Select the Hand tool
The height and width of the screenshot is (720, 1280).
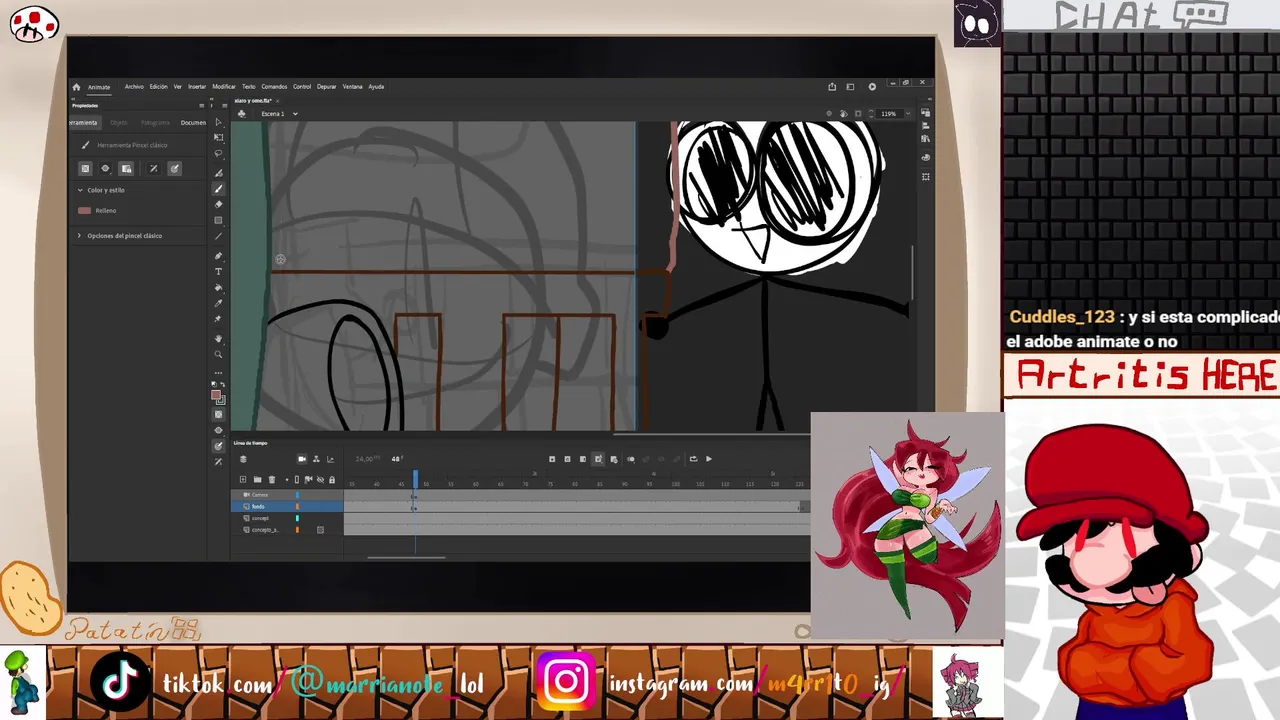click(218, 338)
